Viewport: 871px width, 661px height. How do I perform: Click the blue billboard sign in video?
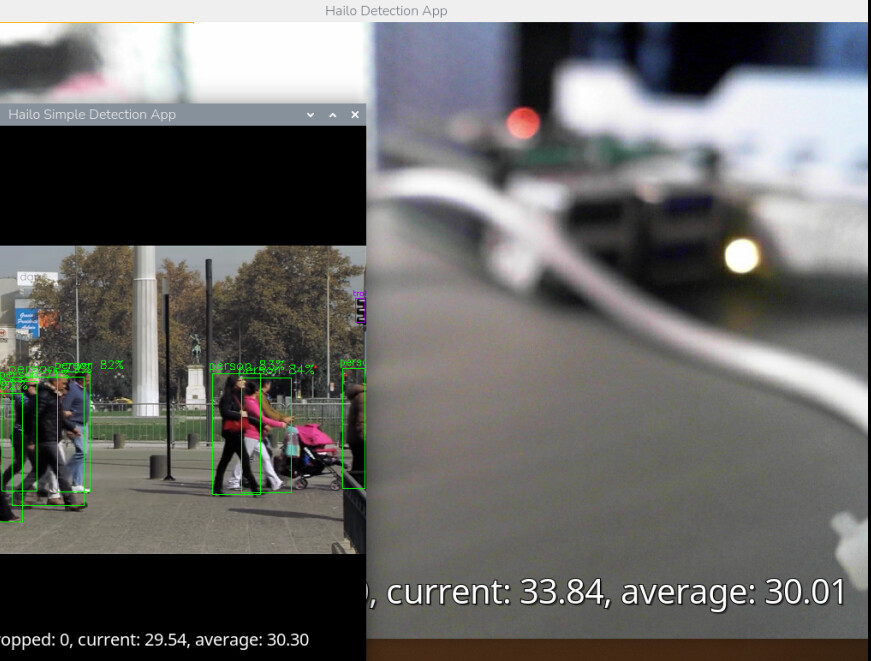pos(27,323)
